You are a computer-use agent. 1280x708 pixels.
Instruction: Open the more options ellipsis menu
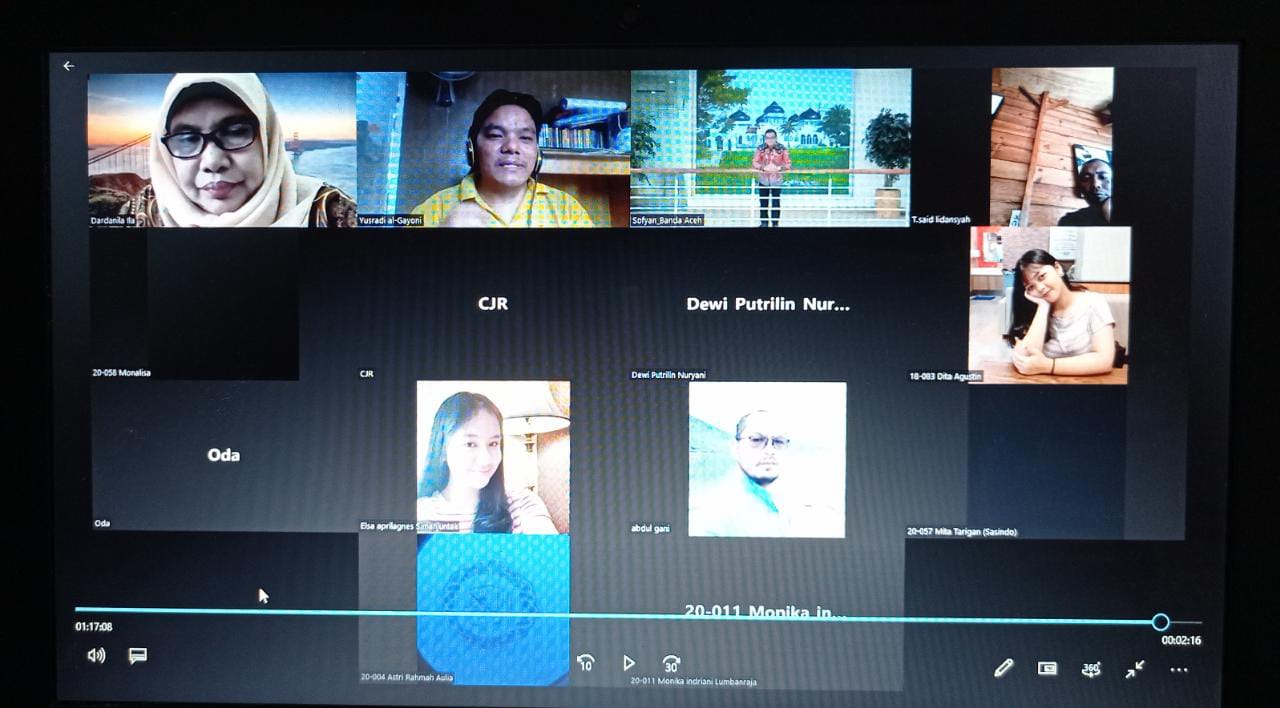point(1179,670)
